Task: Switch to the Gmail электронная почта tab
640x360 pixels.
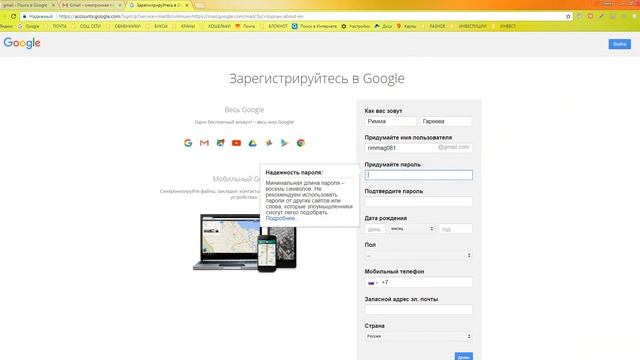Action: (x=90, y=5)
